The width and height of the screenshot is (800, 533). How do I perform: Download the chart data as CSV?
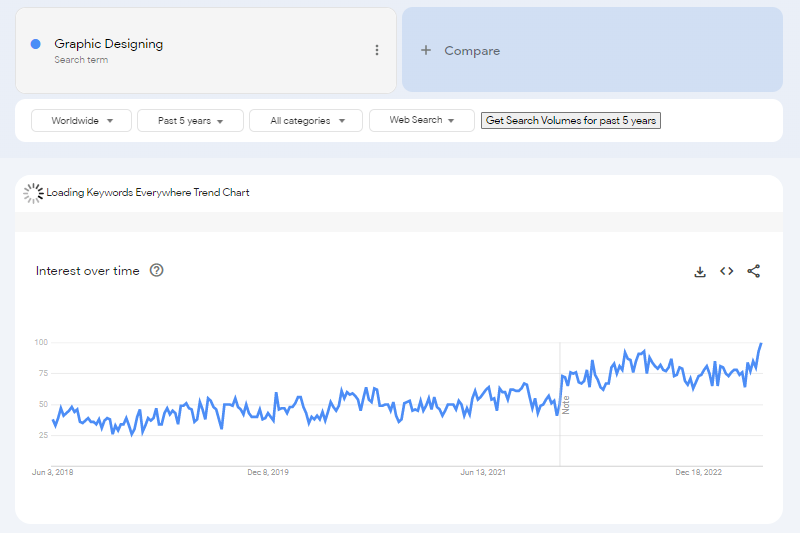tap(700, 271)
